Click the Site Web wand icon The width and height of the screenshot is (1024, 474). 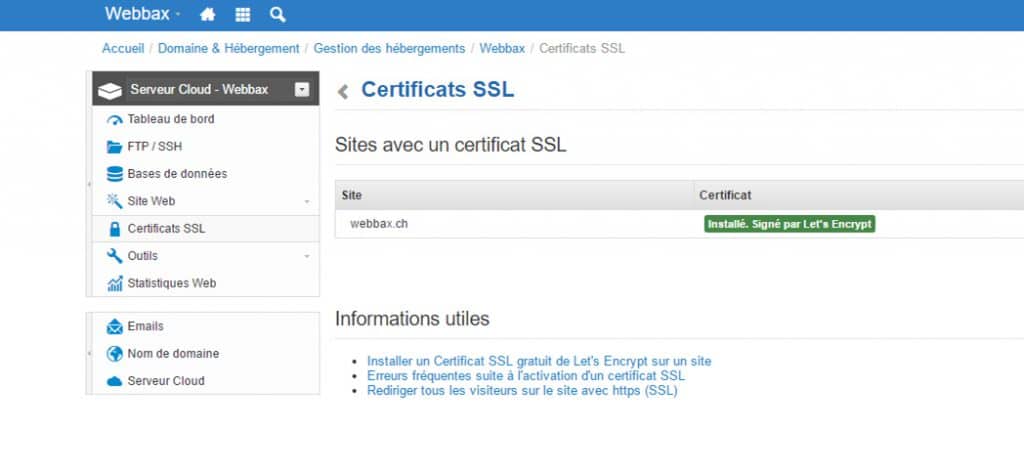coord(115,201)
